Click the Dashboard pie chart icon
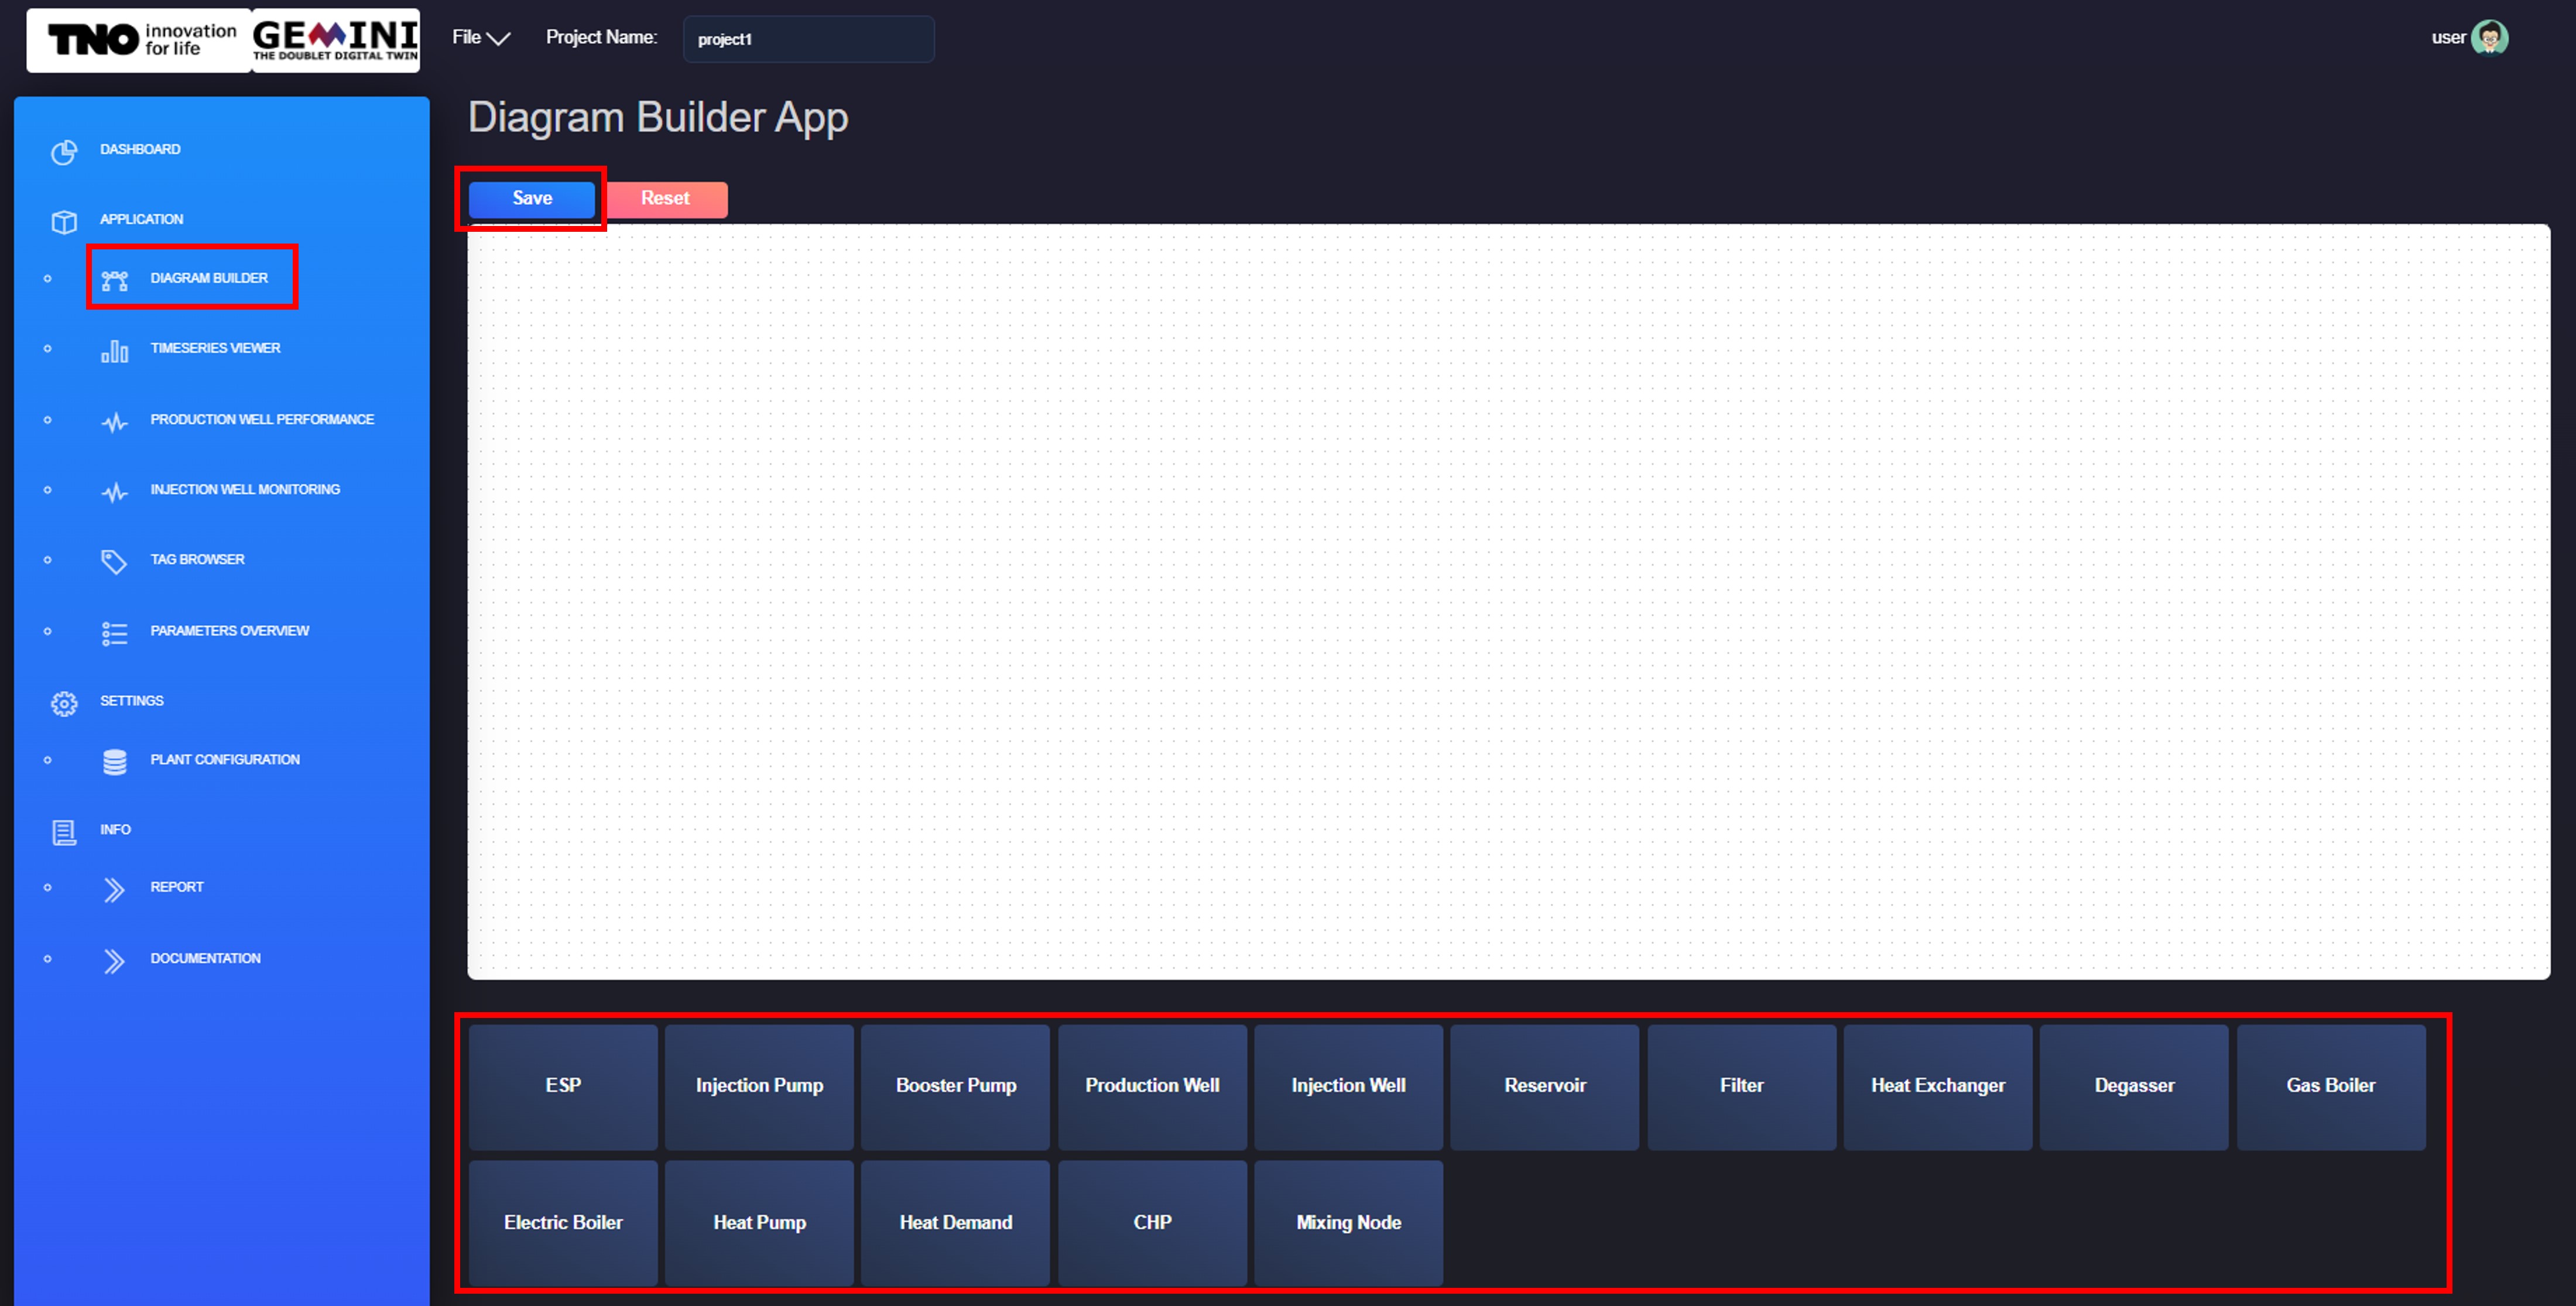This screenshot has height=1306, width=2576. click(64, 152)
